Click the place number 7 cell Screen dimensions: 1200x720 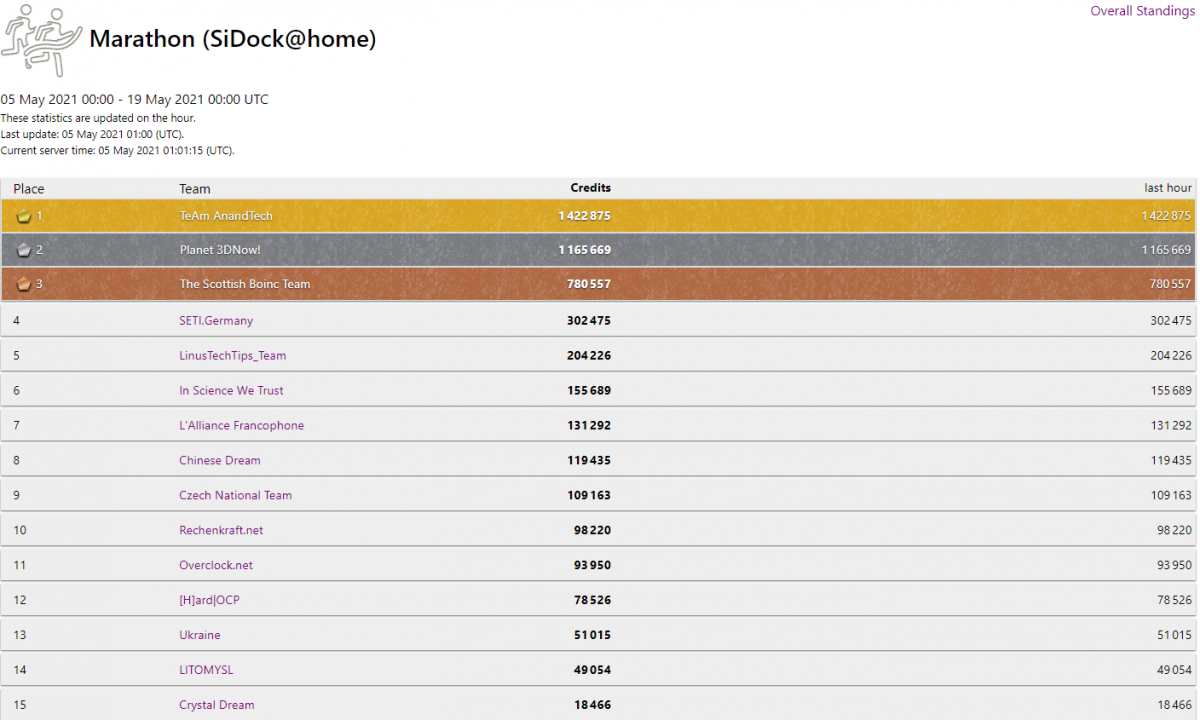coord(17,426)
